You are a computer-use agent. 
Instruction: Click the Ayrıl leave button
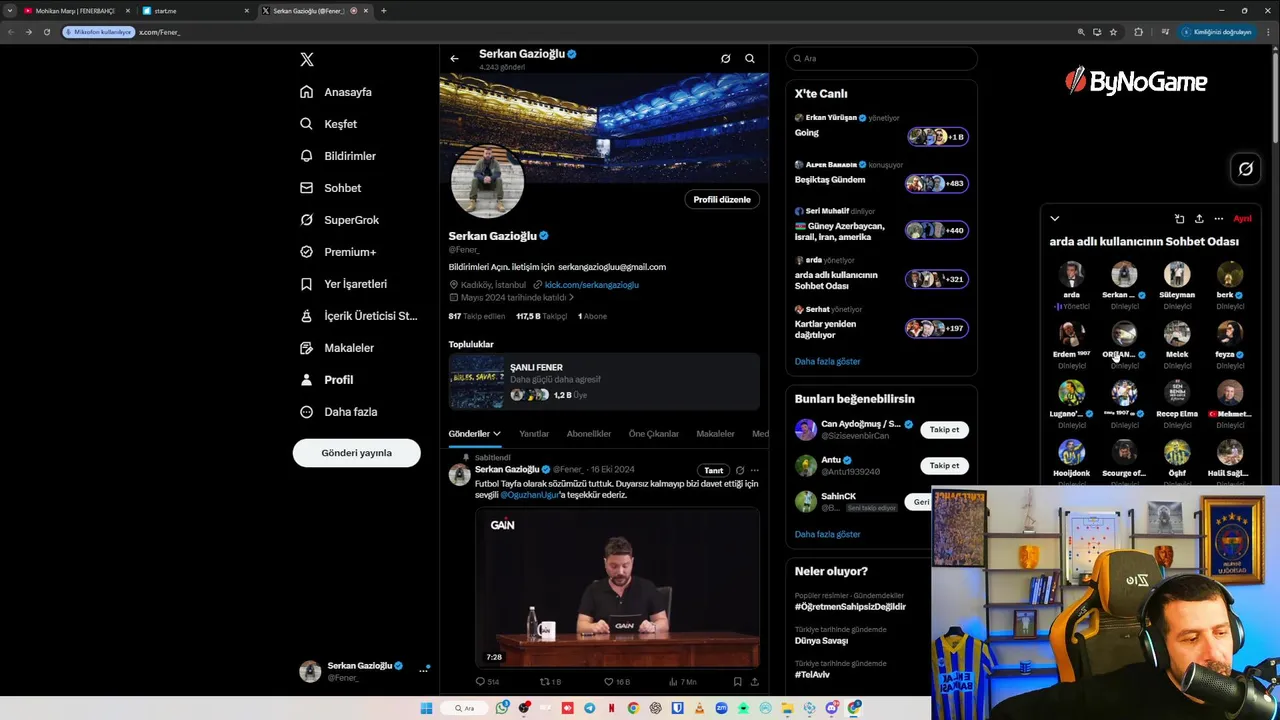pyautogui.click(x=1242, y=219)
